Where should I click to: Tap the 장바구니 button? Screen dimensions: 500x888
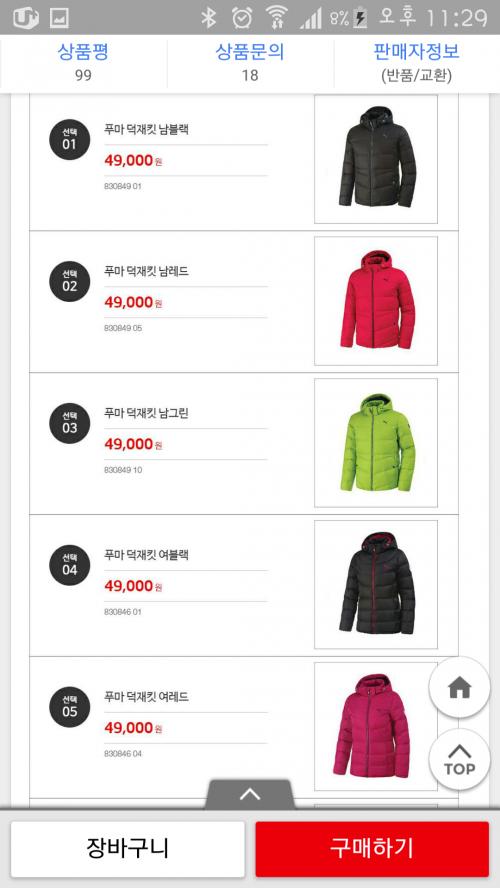pos(127,849)
